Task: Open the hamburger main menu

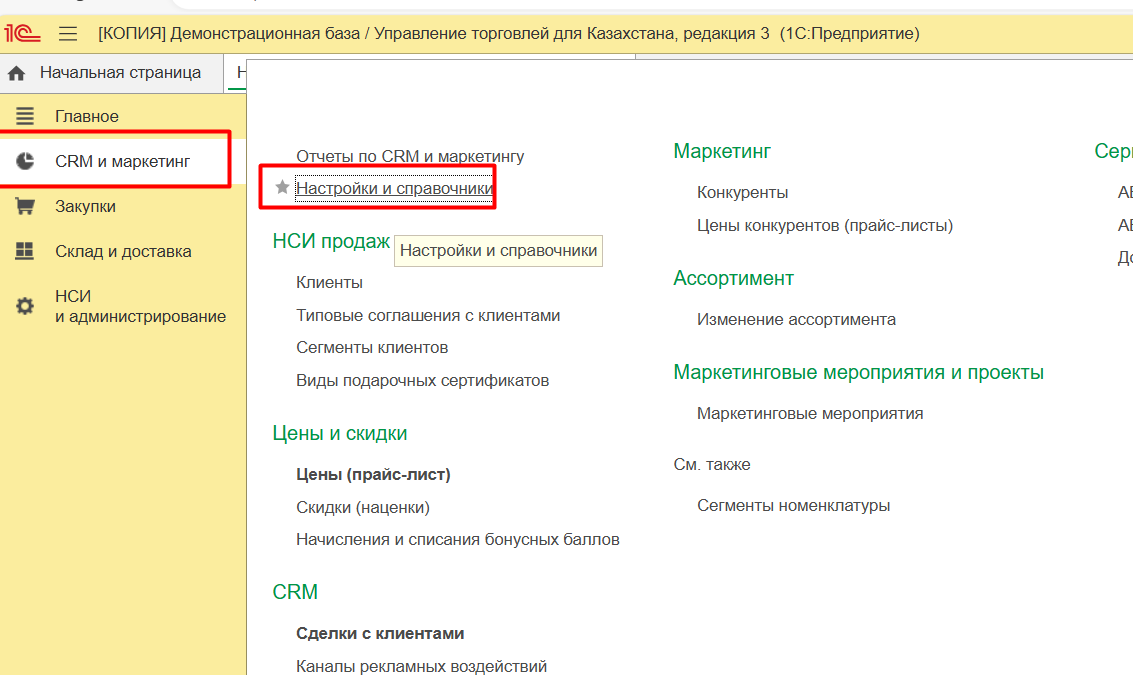Action: pos(68,34)
